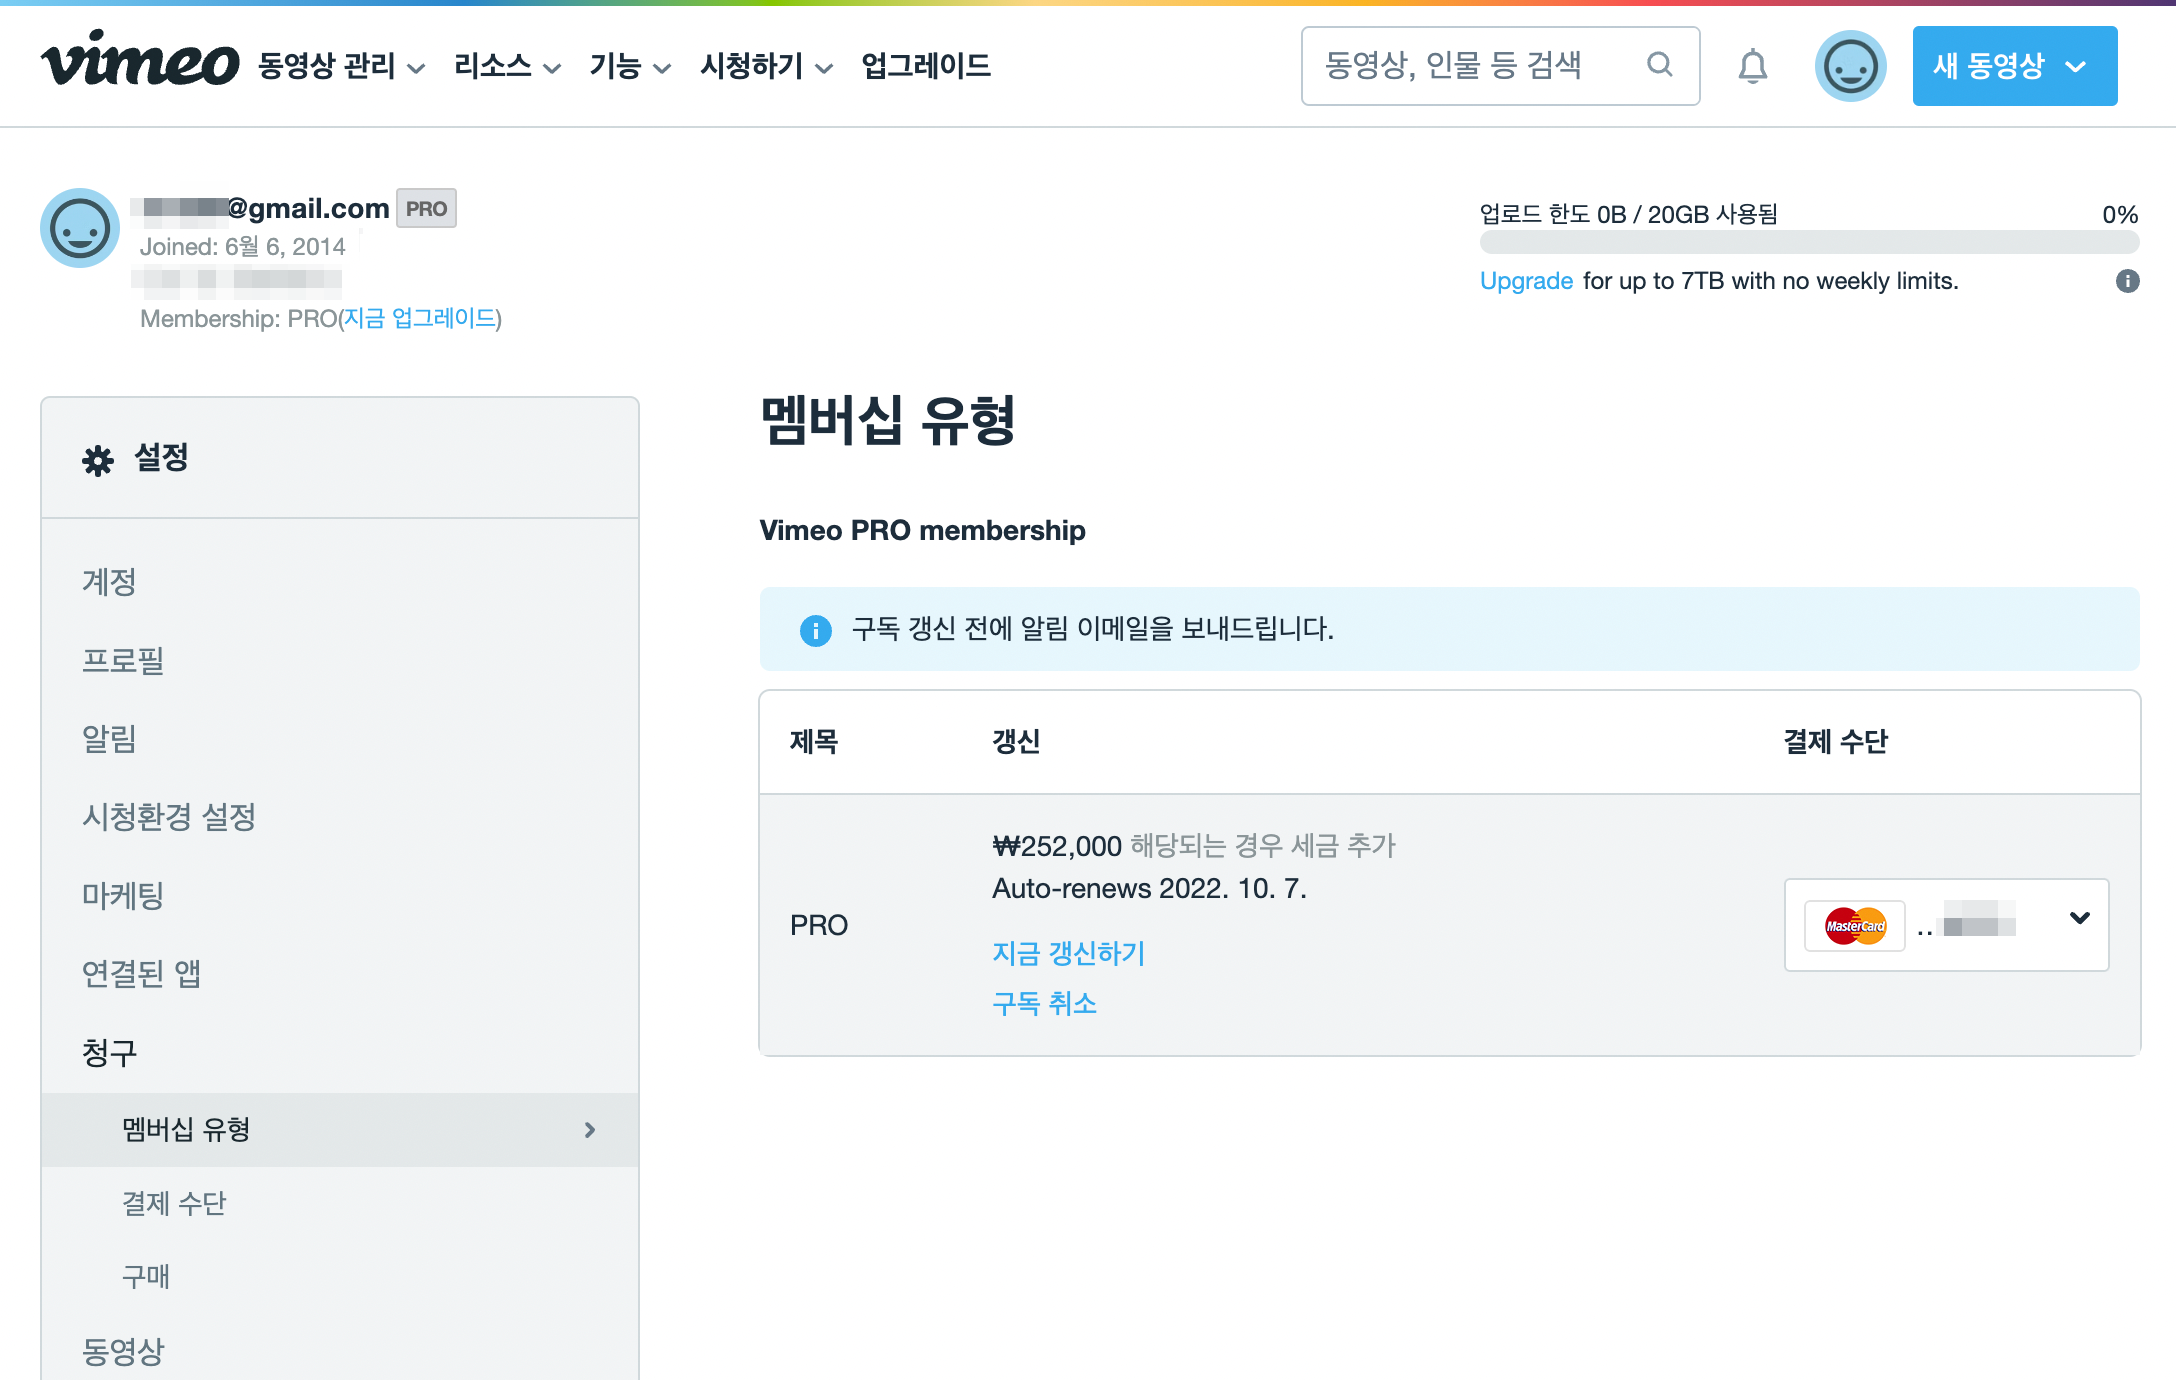The width and height of the screenshot is (2176, 1380).
Task: Focus the 동영상, 인물 등 검색 field
Action: pos(1470,66)
